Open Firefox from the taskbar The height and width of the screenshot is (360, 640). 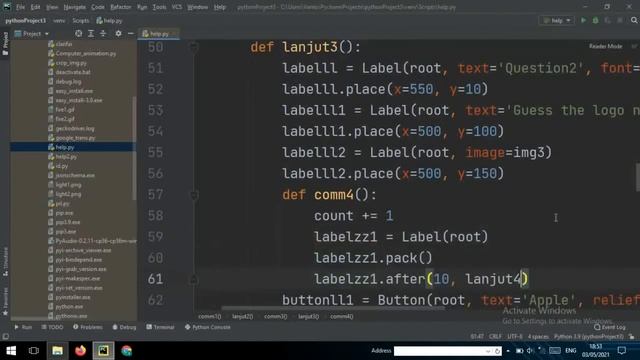point(80,351)
